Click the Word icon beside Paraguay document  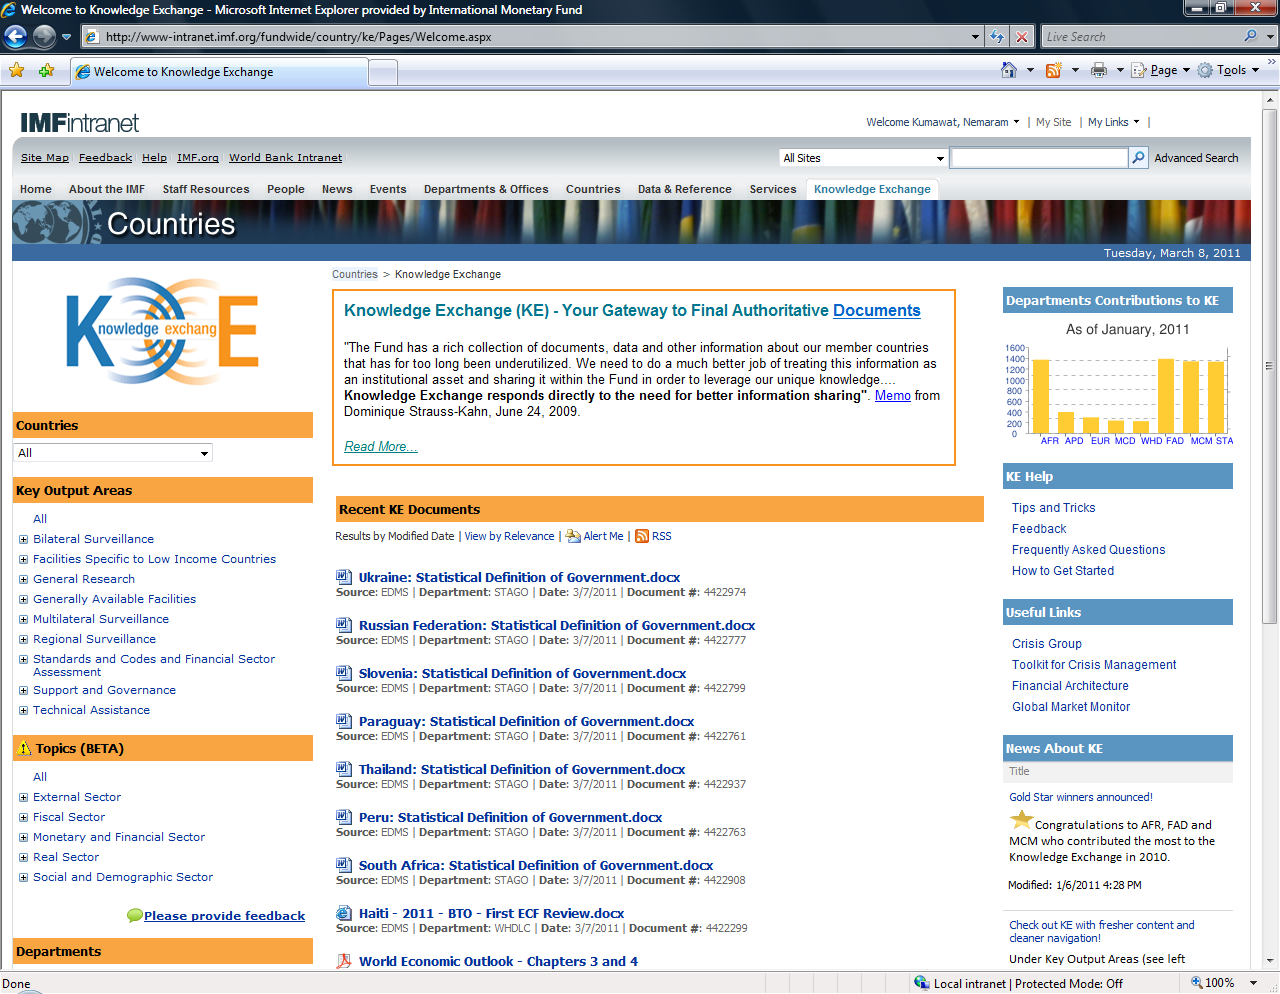tap(343, 721)
